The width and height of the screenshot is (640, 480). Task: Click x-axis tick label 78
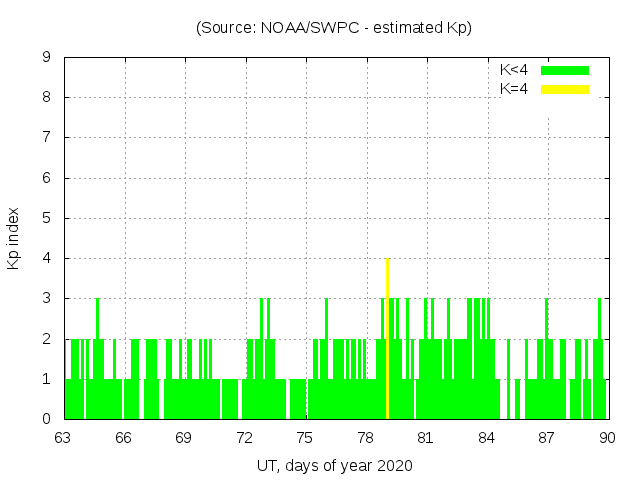pyautogui.click(x=365, y=438)
